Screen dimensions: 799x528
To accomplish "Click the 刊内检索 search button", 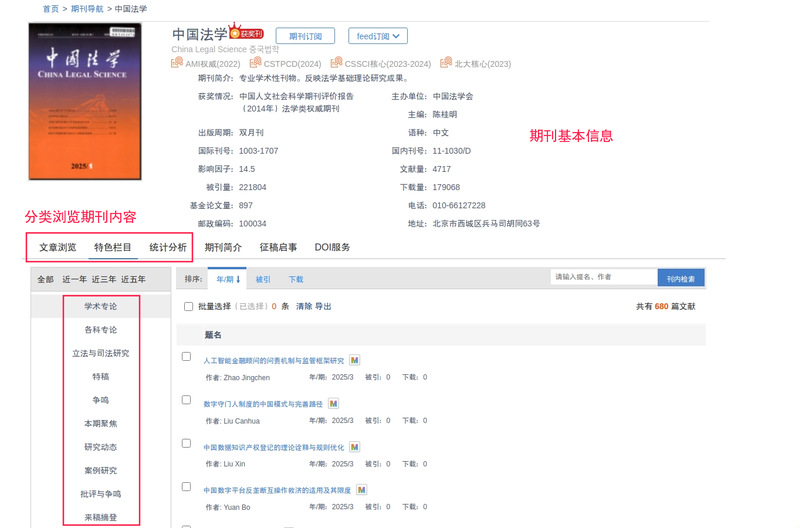I will click(x=680, y=278).
